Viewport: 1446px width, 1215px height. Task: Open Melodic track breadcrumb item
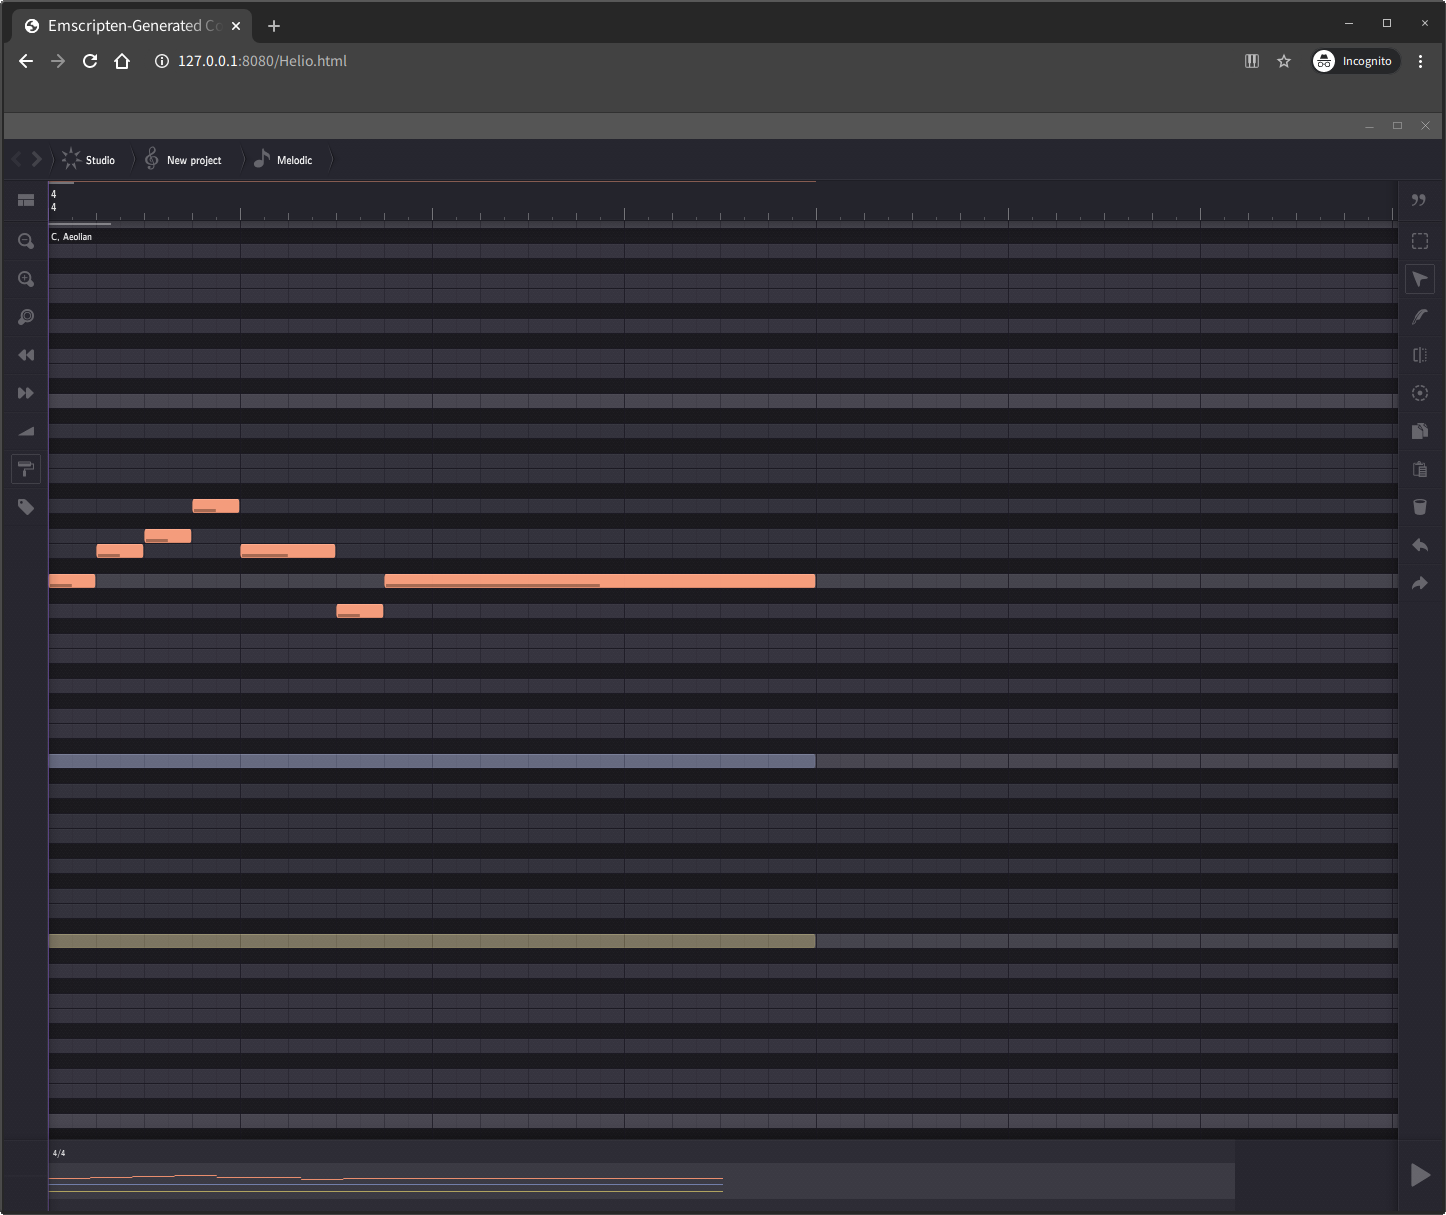(294, 160)
